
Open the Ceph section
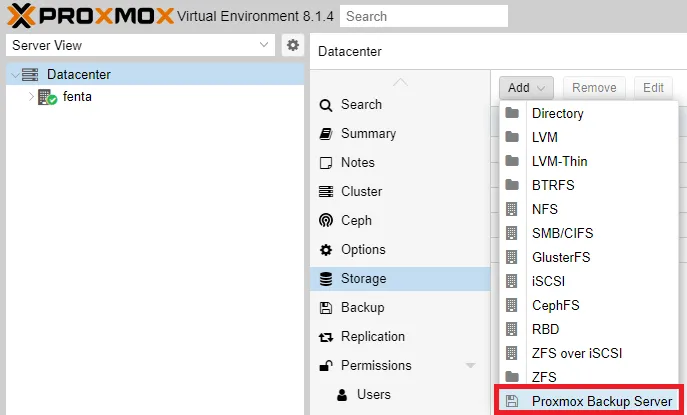tap(400, 220)
